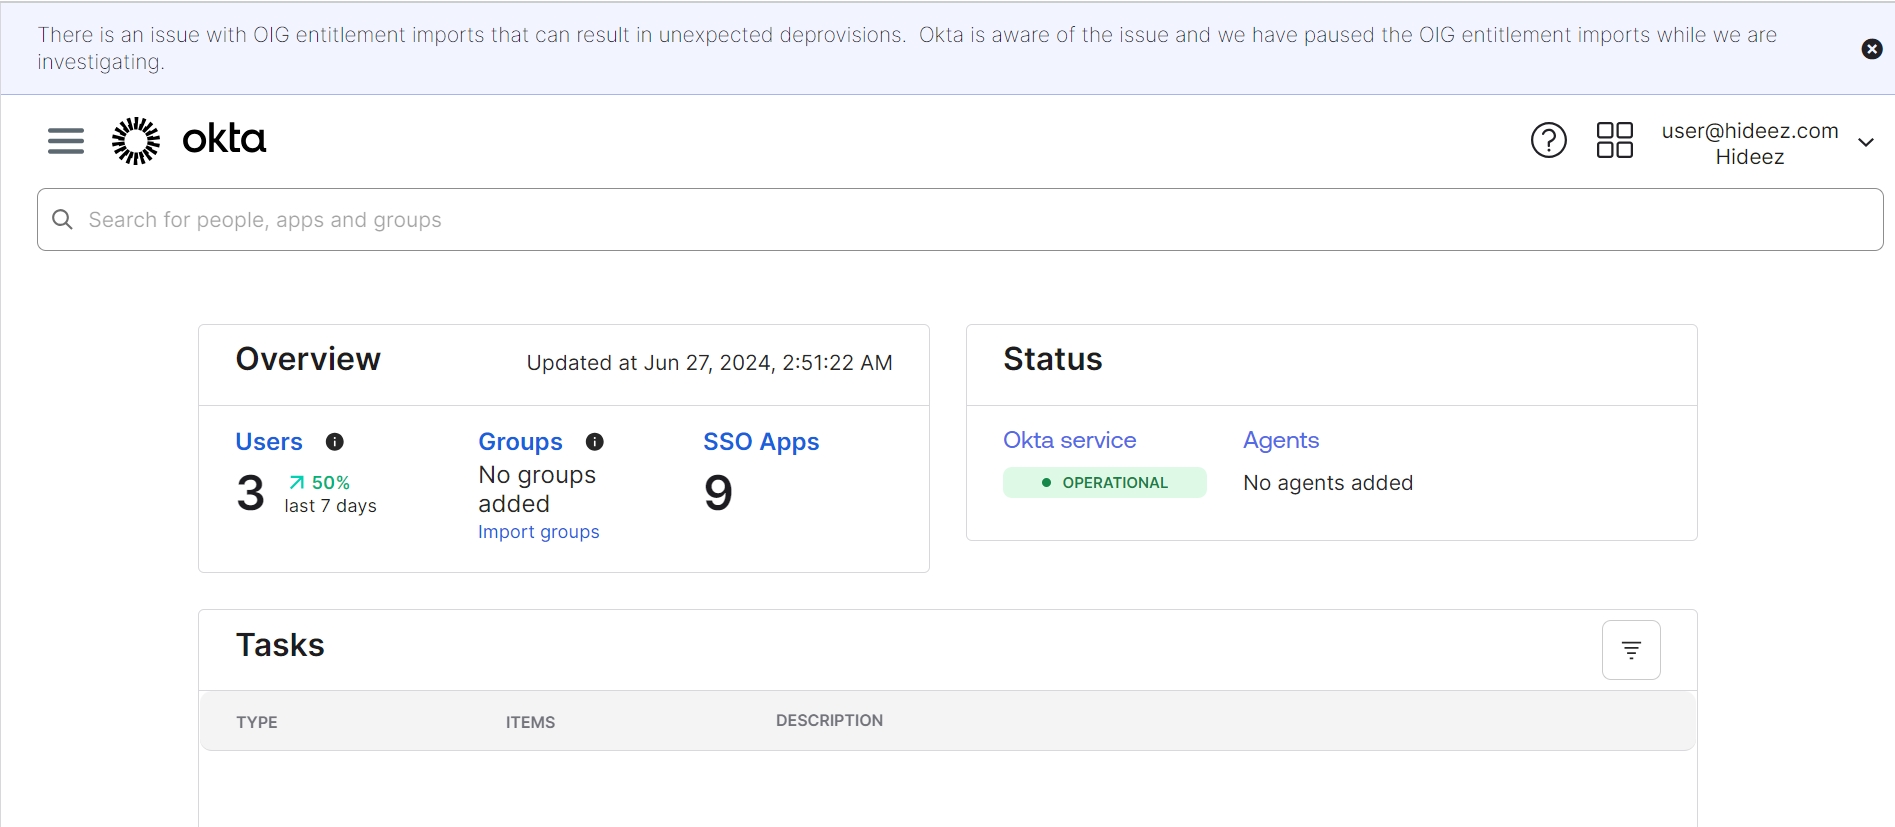The height and width of the screenshot is (827, 1895).
Task: Click the search people, apps and groups field
Action: 960,220
